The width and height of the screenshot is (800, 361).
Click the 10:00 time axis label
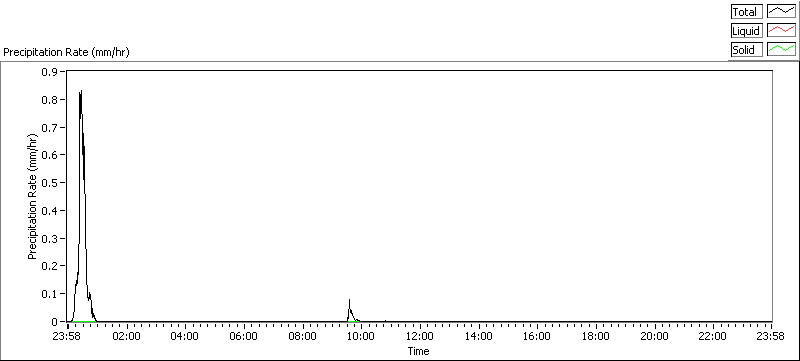click(x=361, y=336)
